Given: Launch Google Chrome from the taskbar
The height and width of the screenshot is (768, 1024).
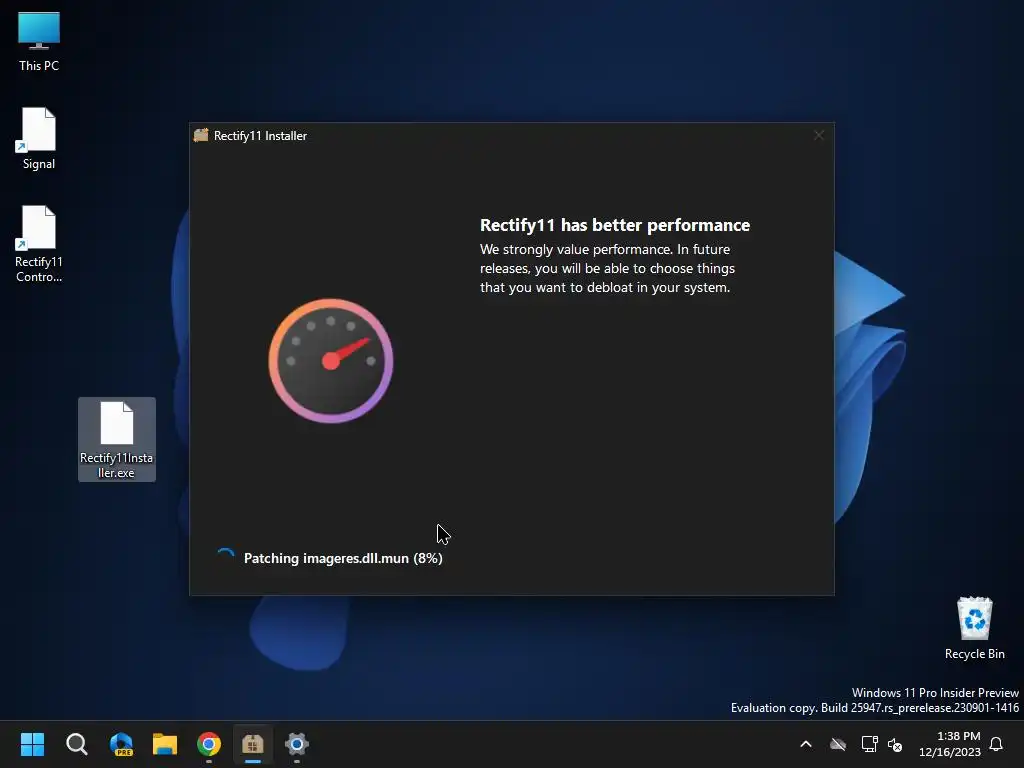Looking at the screenshot, I should 209,744.
